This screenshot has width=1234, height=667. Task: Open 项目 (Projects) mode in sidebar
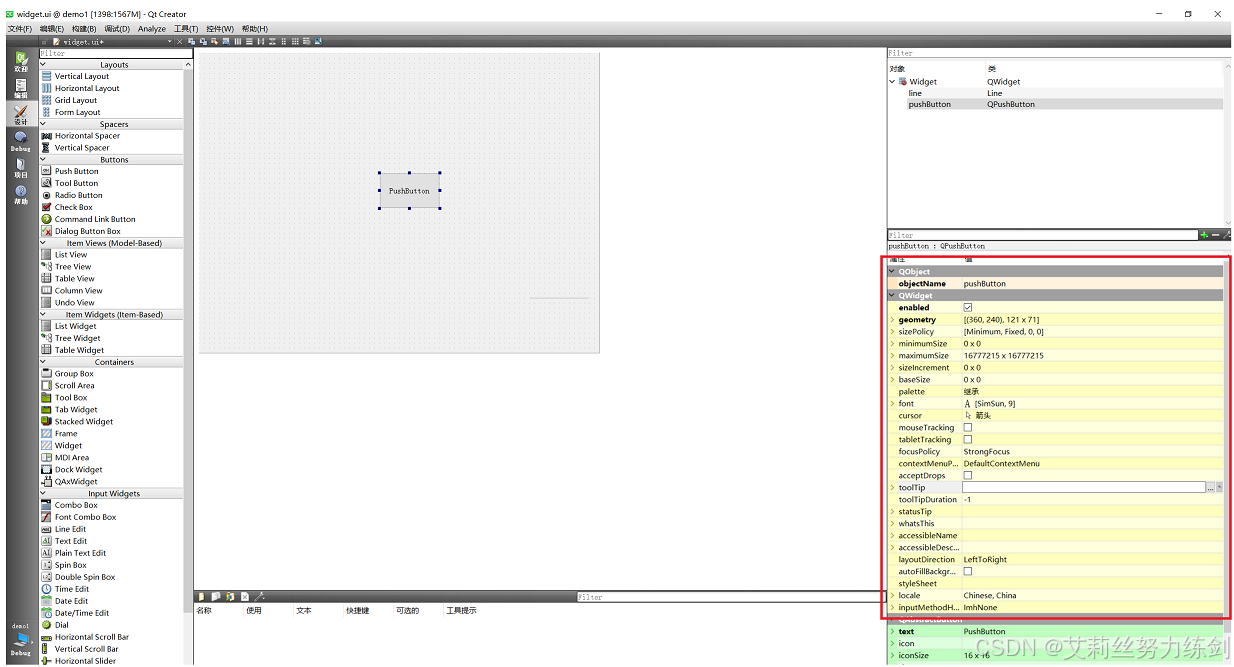[21, 167]
